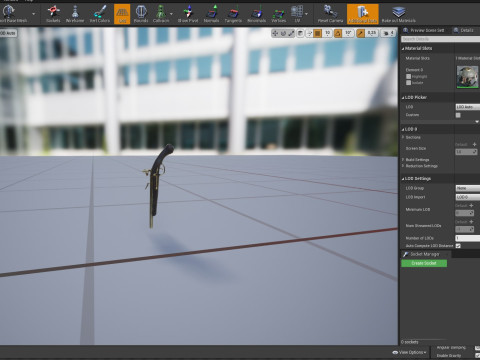The width and height of the screenshot is (480, 360).
Task: Toggle grid snapping icon
Action: [318, 33]
